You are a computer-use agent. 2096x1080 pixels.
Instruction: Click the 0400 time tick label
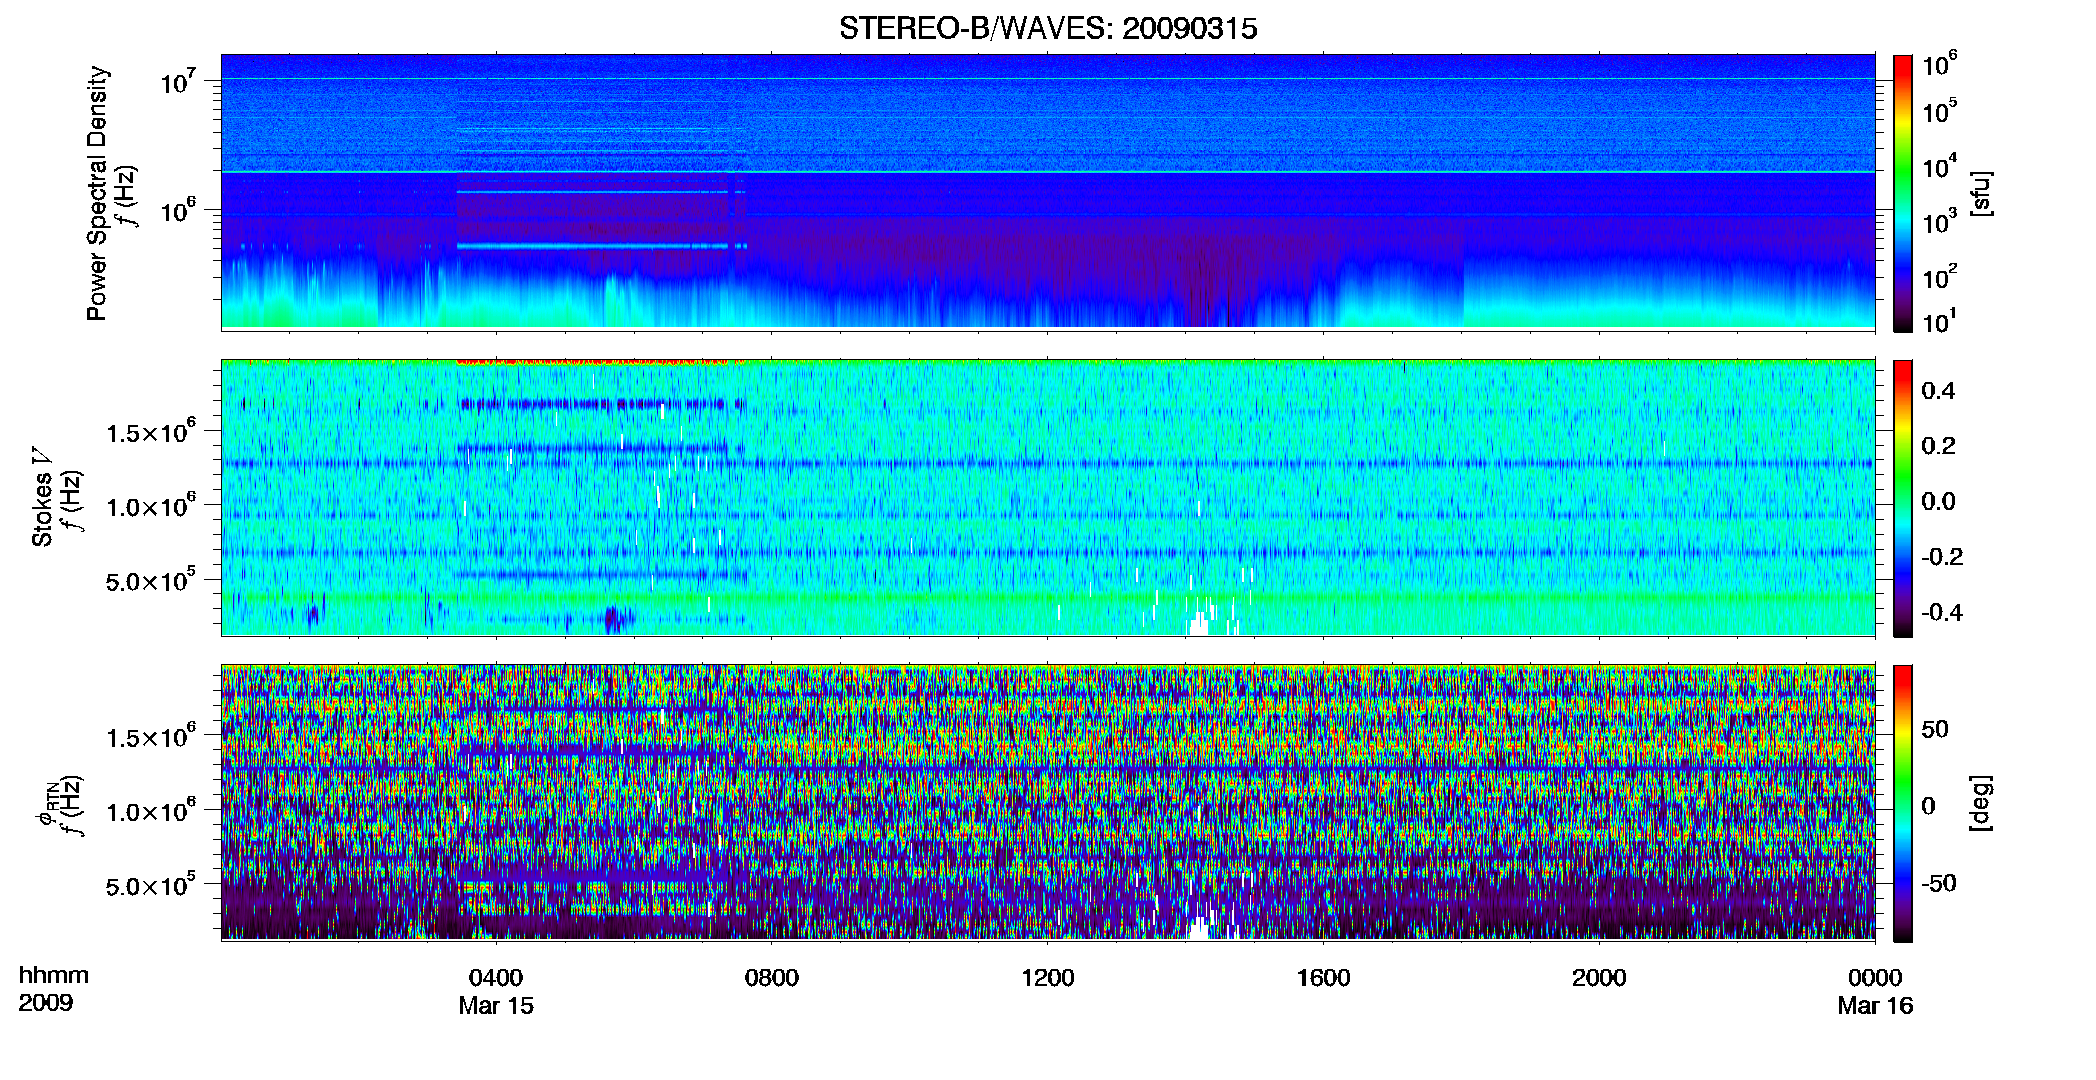coord(496,977)
